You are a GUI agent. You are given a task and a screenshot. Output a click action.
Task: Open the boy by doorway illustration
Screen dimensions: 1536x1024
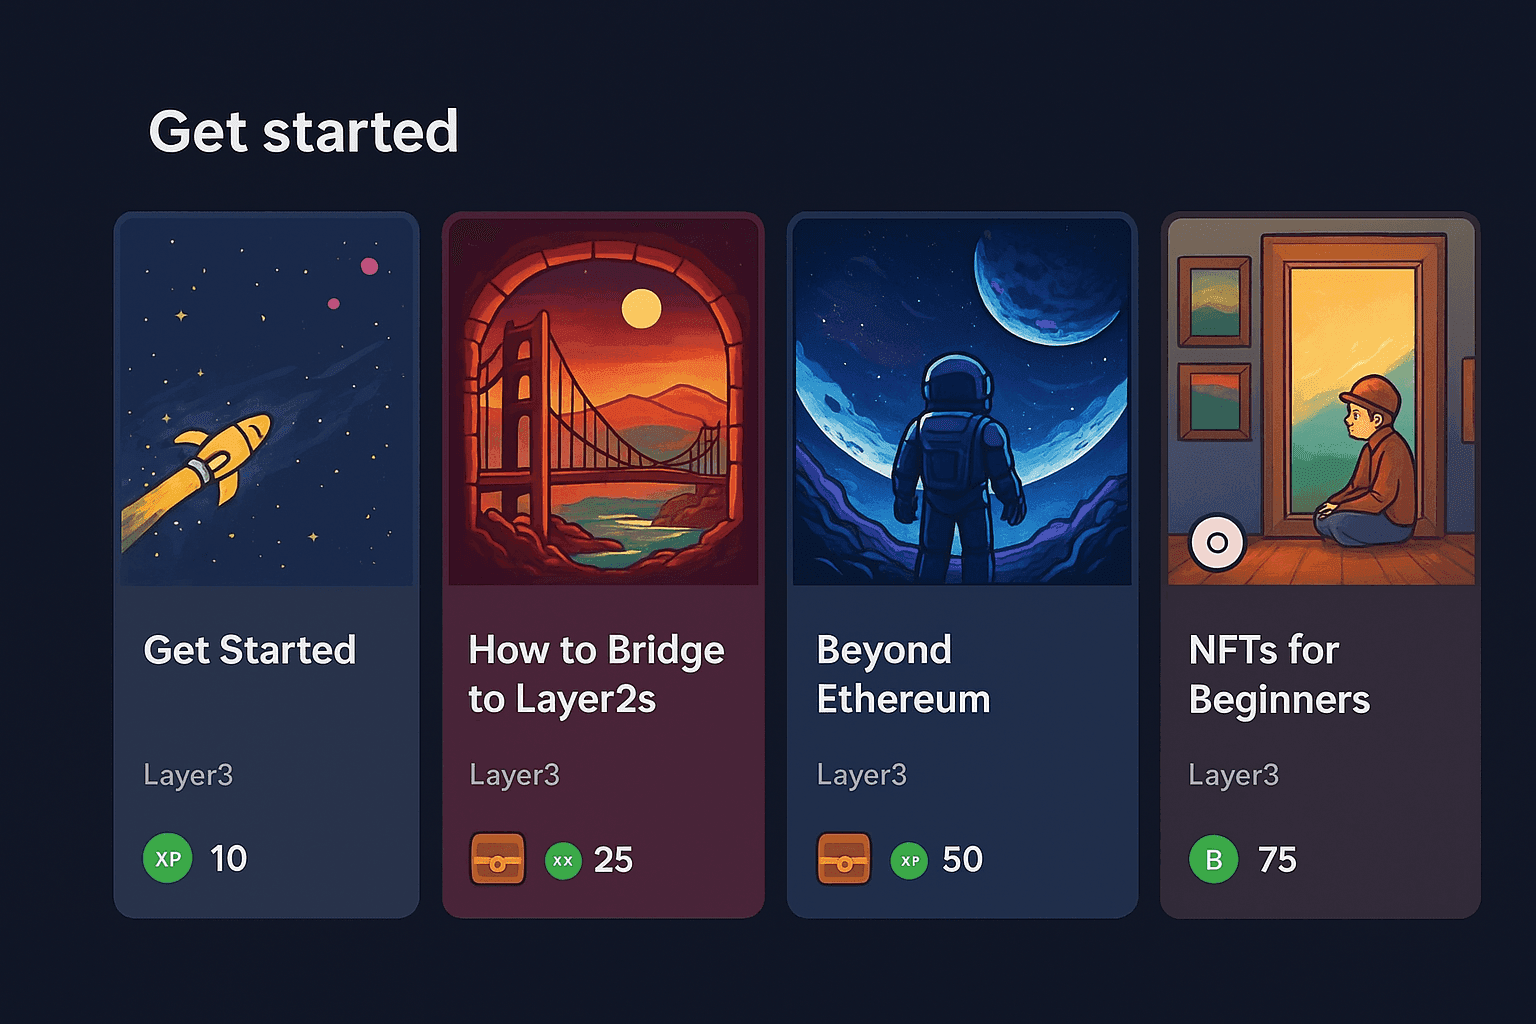click(x=1321, y=402)
